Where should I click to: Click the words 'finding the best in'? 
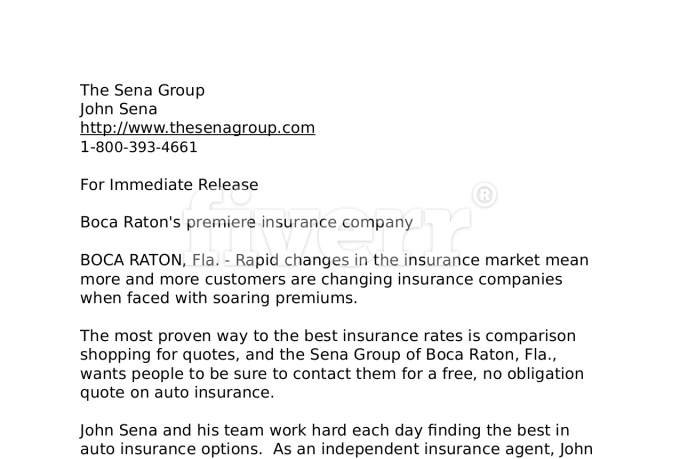(498, 430)
